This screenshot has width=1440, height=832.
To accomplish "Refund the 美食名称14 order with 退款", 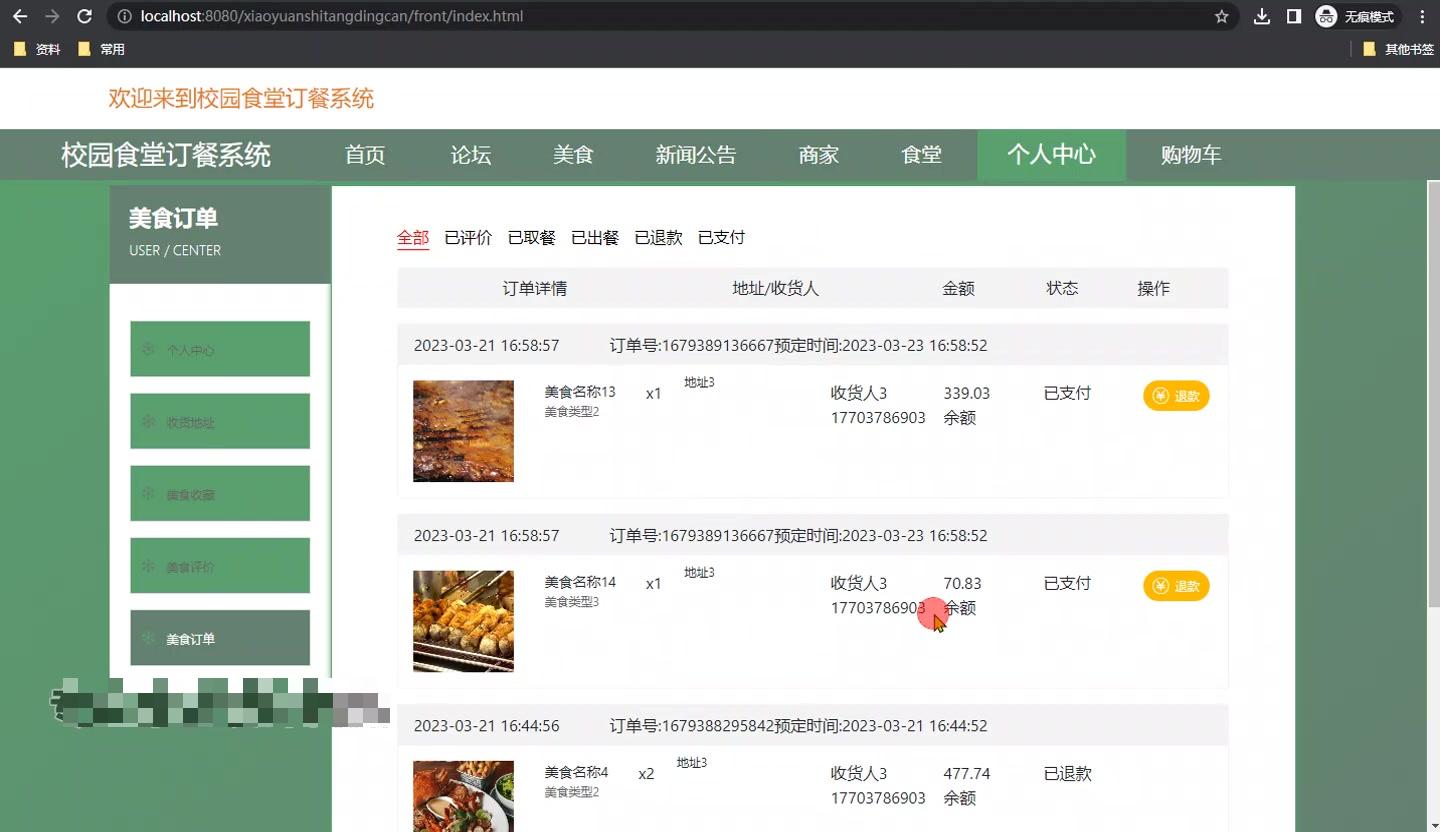I will [x=1176, y=586].
